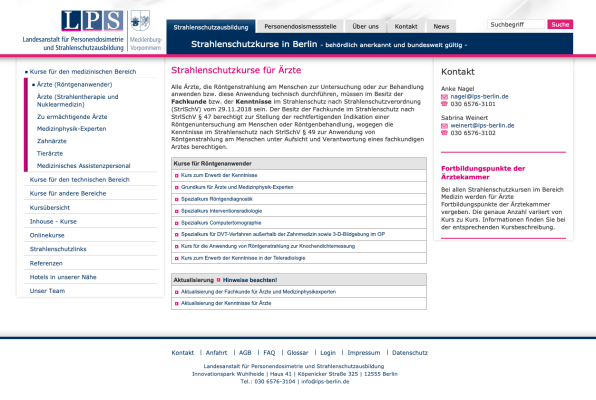Open Kurs zum Erwerb der Kenntnisse link
The image size is (596, 400).
(219, 175)
